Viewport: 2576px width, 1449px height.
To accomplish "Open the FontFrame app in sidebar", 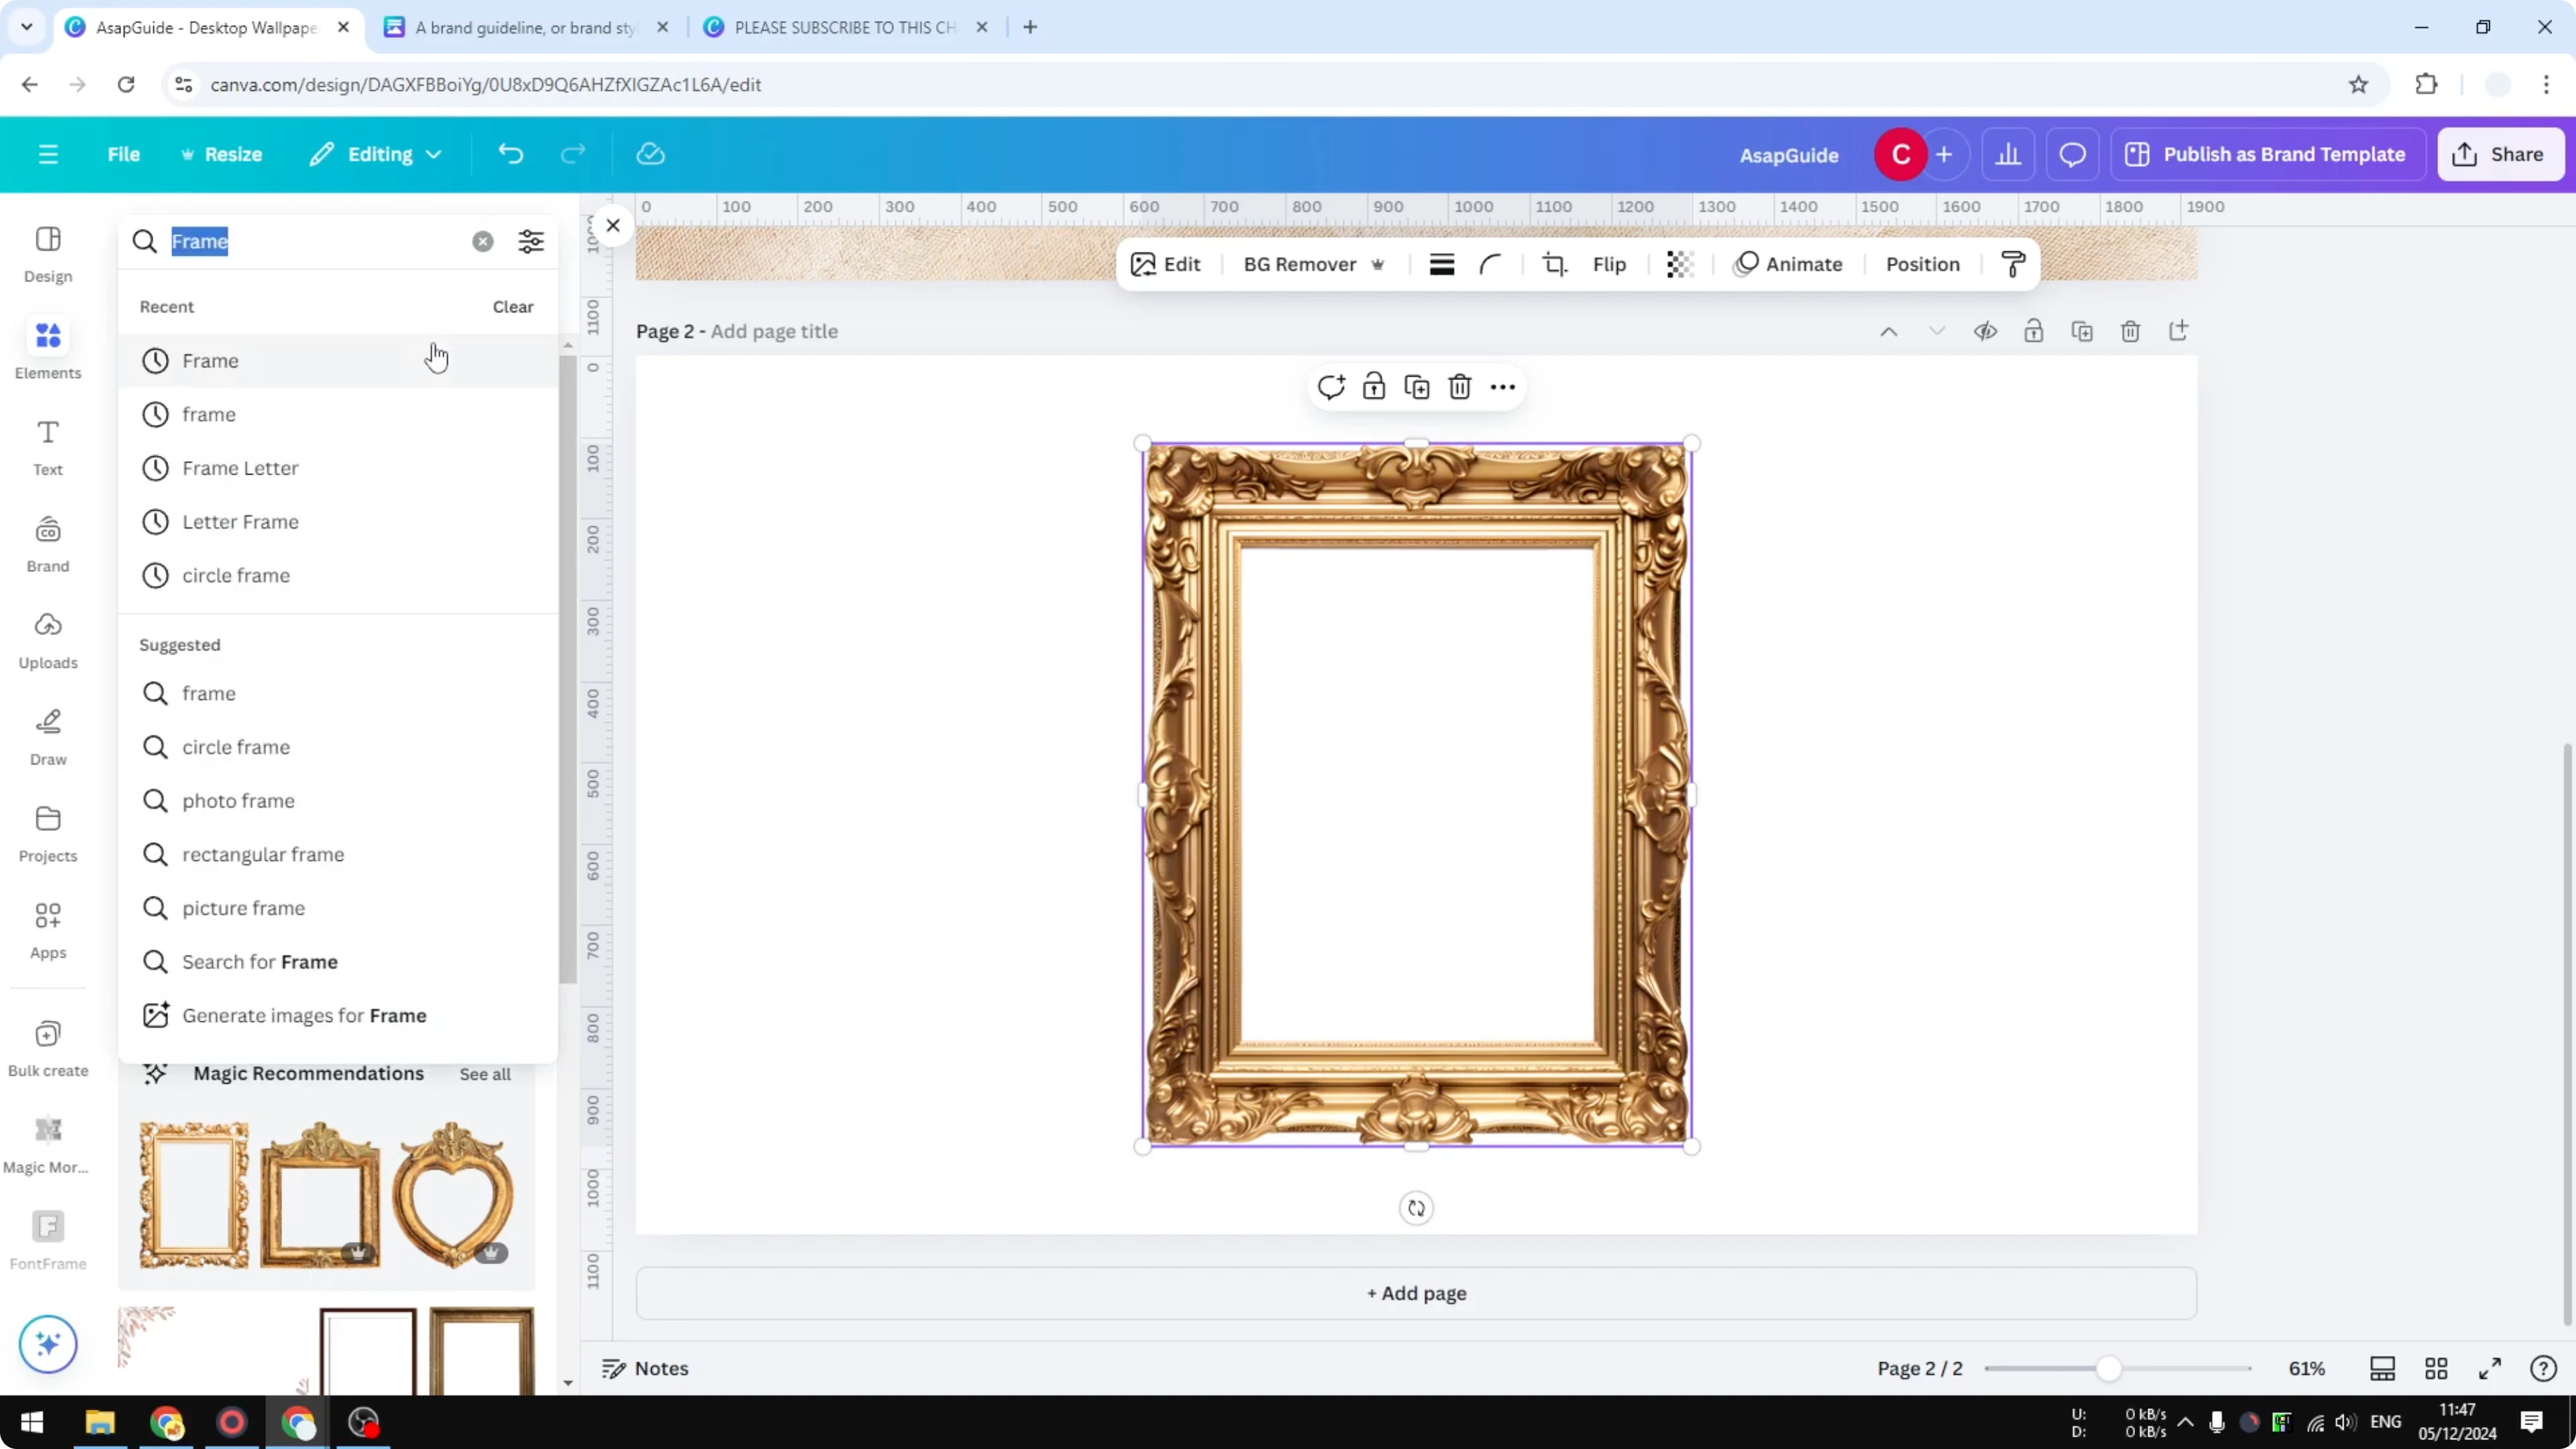I will click(x=47, y=1238).
